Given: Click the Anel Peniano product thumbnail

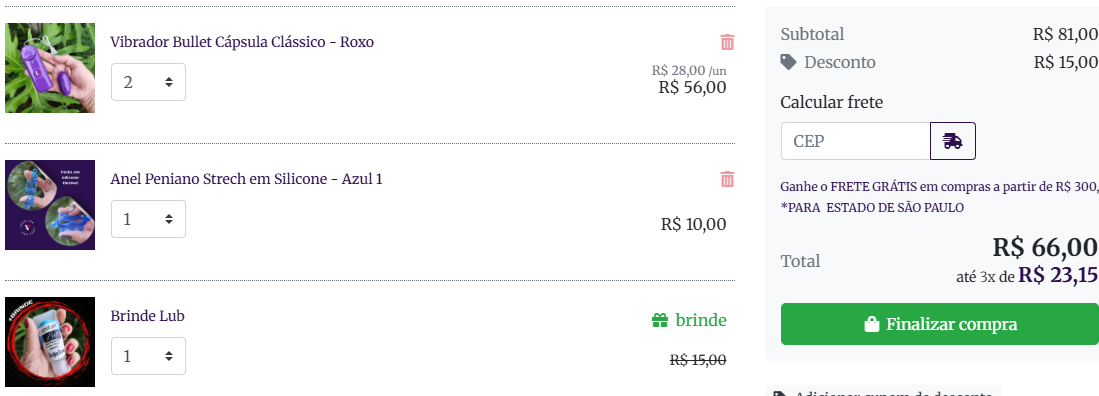Looking at the screenshot, I should (50, 205).
